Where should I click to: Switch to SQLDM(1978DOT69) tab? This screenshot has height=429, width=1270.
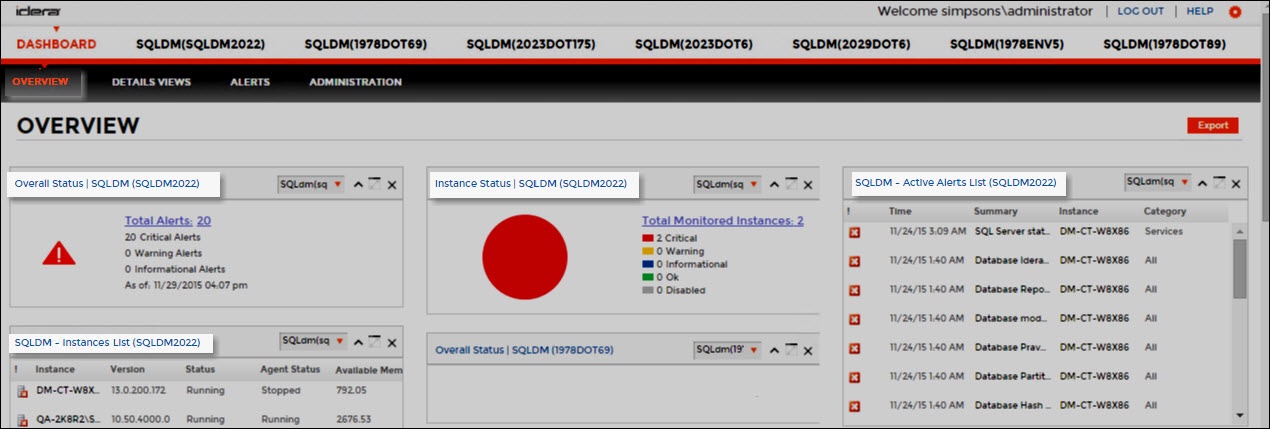click(x=365, y=45)
